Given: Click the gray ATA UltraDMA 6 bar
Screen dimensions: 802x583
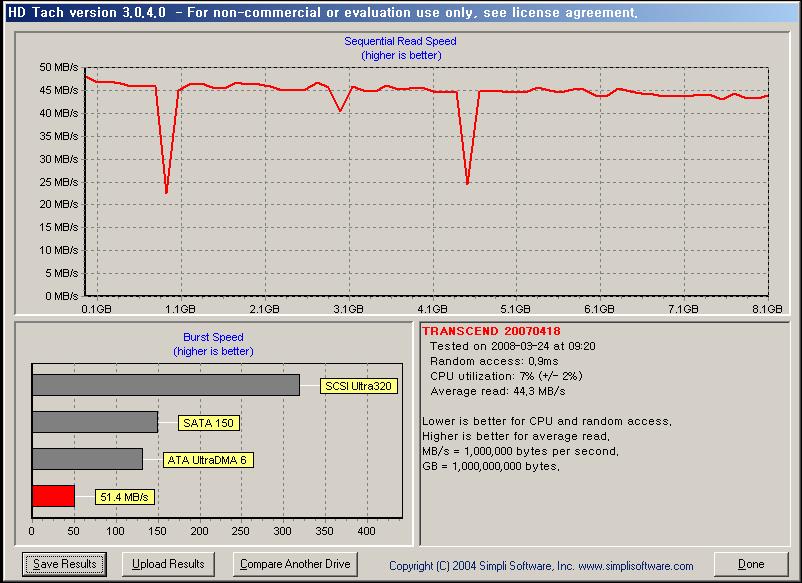Looking at the screenshot, I should point(87,459).
